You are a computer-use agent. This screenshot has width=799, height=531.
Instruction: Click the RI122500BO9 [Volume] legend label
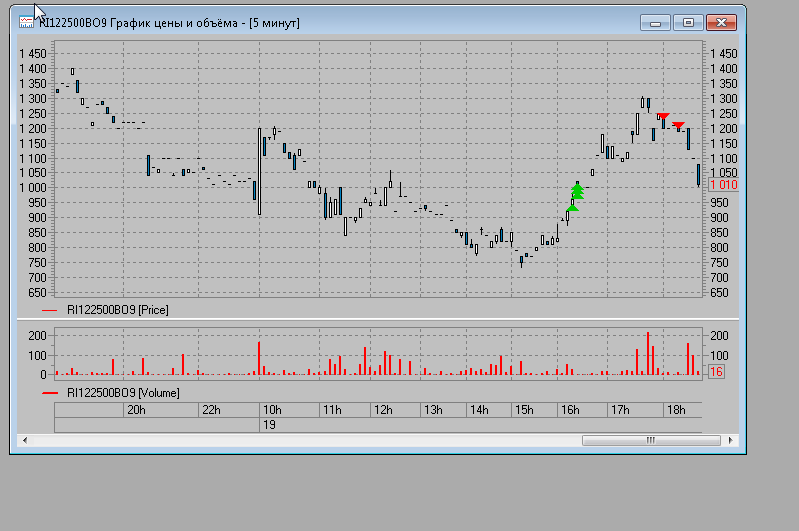(123, 393)
